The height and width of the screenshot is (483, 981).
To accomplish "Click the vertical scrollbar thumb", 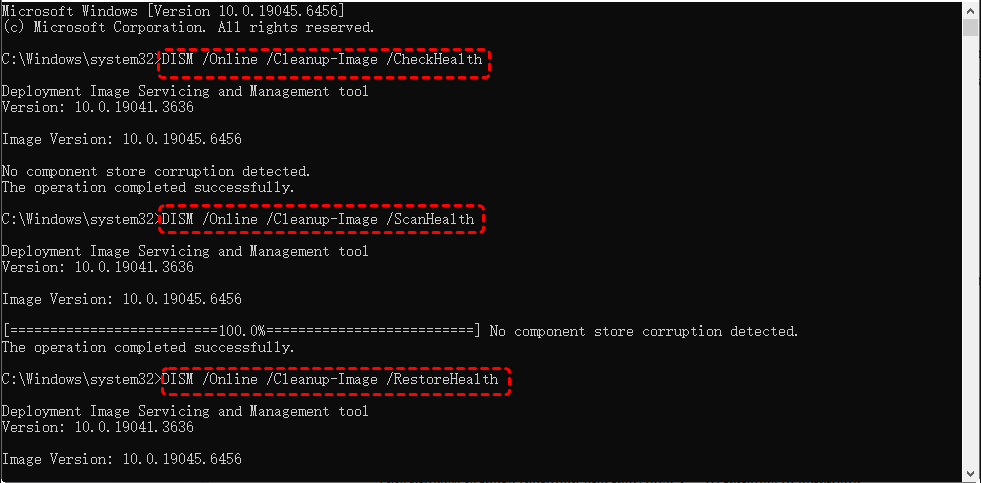I will [x=970, y=27].
